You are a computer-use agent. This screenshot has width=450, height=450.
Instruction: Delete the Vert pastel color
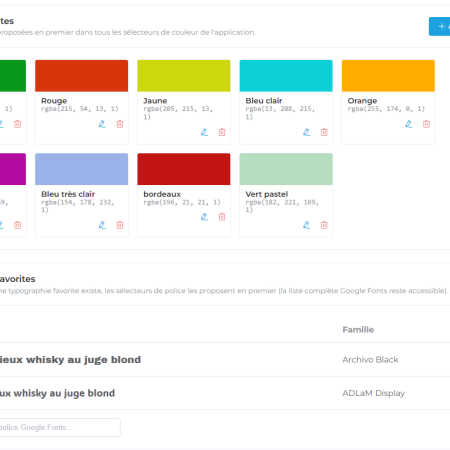pos(324,225)
